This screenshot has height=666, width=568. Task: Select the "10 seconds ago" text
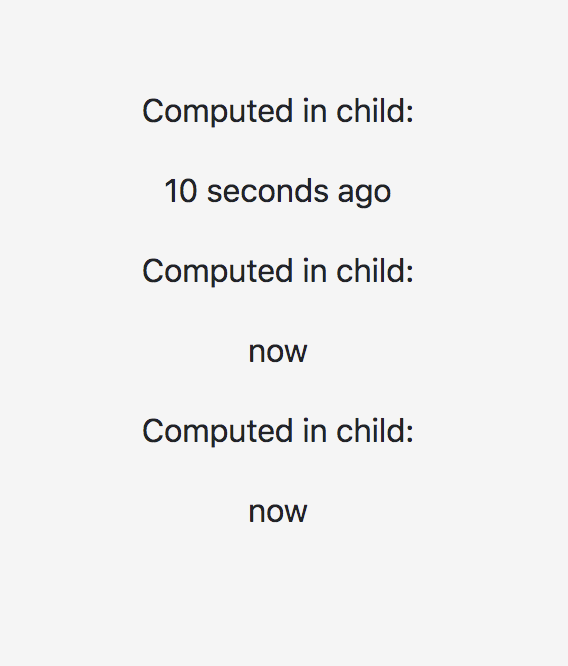[277, 191]
